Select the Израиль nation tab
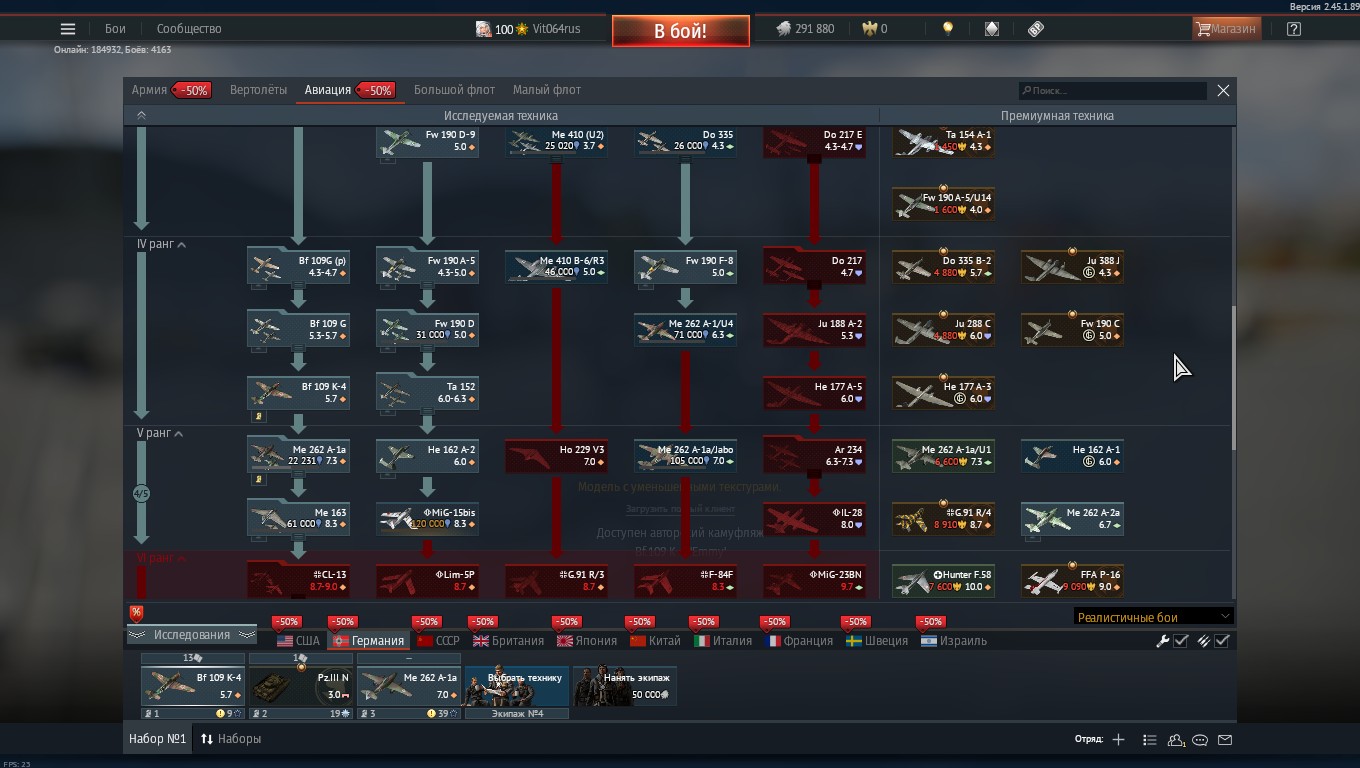 (x=954, y=641)
